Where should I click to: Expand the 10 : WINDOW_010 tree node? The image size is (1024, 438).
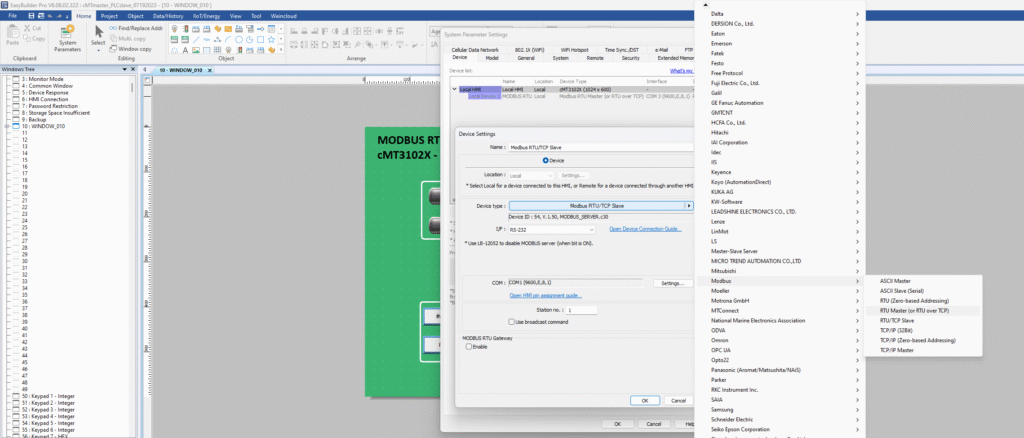[7, 126]
